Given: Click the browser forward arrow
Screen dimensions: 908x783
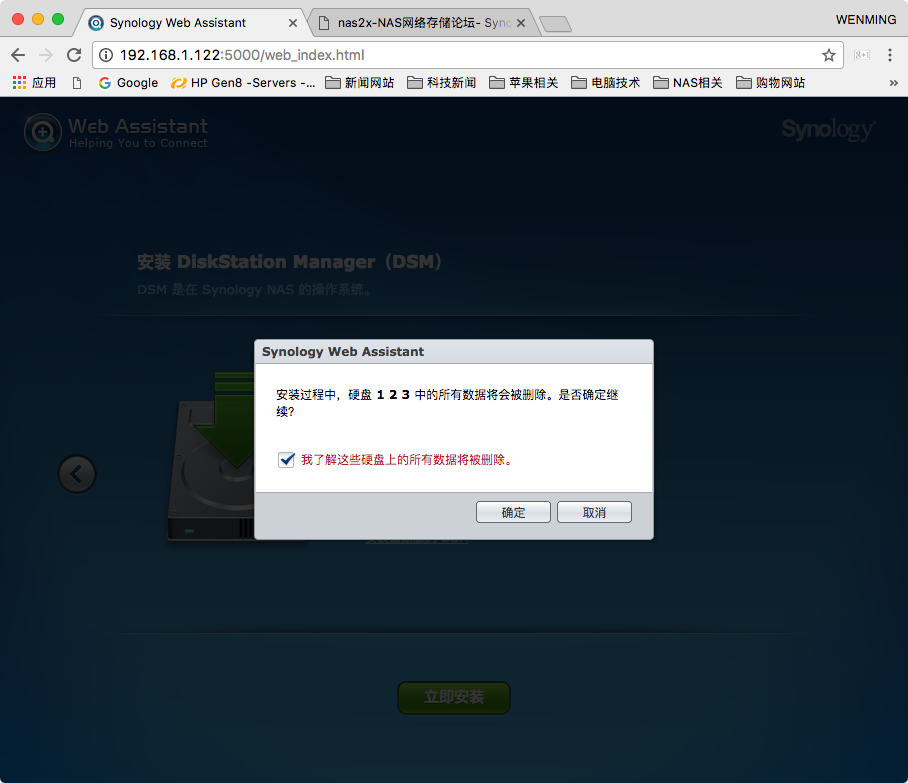Looking at the screenshot, I should click(x=46, y=55).
